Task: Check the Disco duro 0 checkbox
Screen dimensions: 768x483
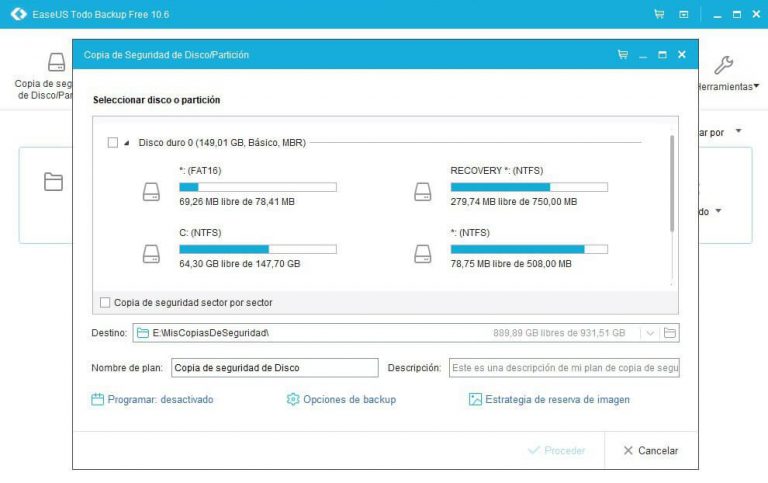Action: [113, 143]
